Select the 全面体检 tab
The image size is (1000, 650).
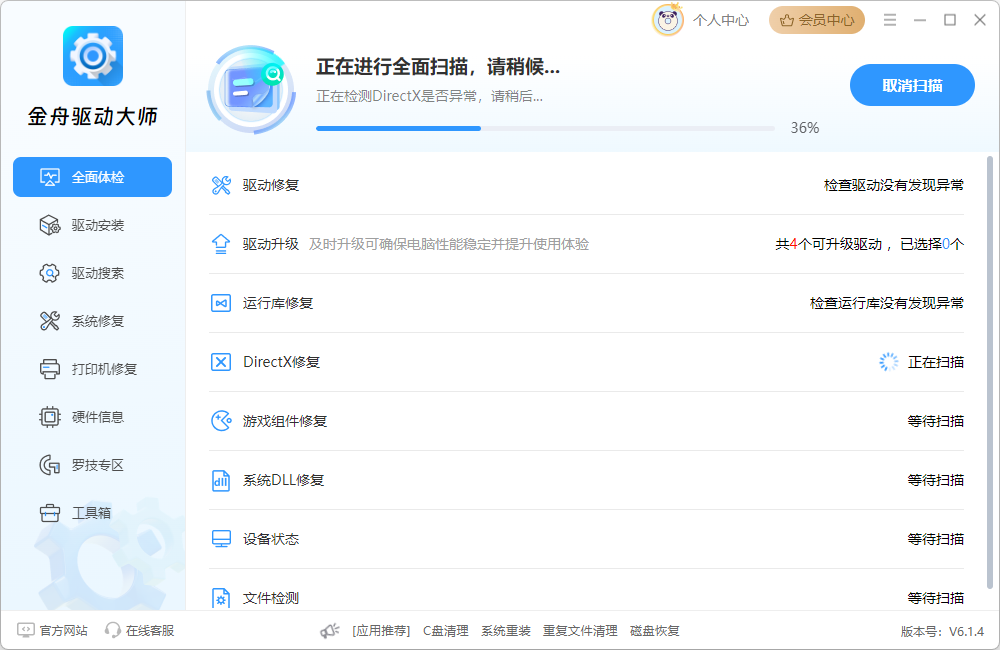click(x=92, y=177)
